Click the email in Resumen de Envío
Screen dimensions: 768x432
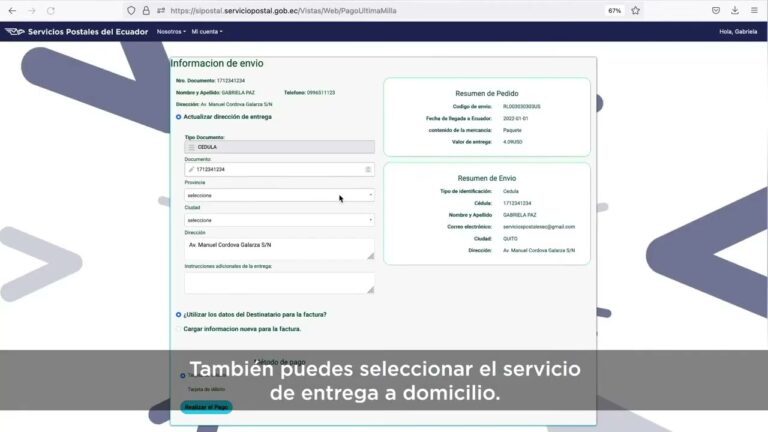click(539, 227)
